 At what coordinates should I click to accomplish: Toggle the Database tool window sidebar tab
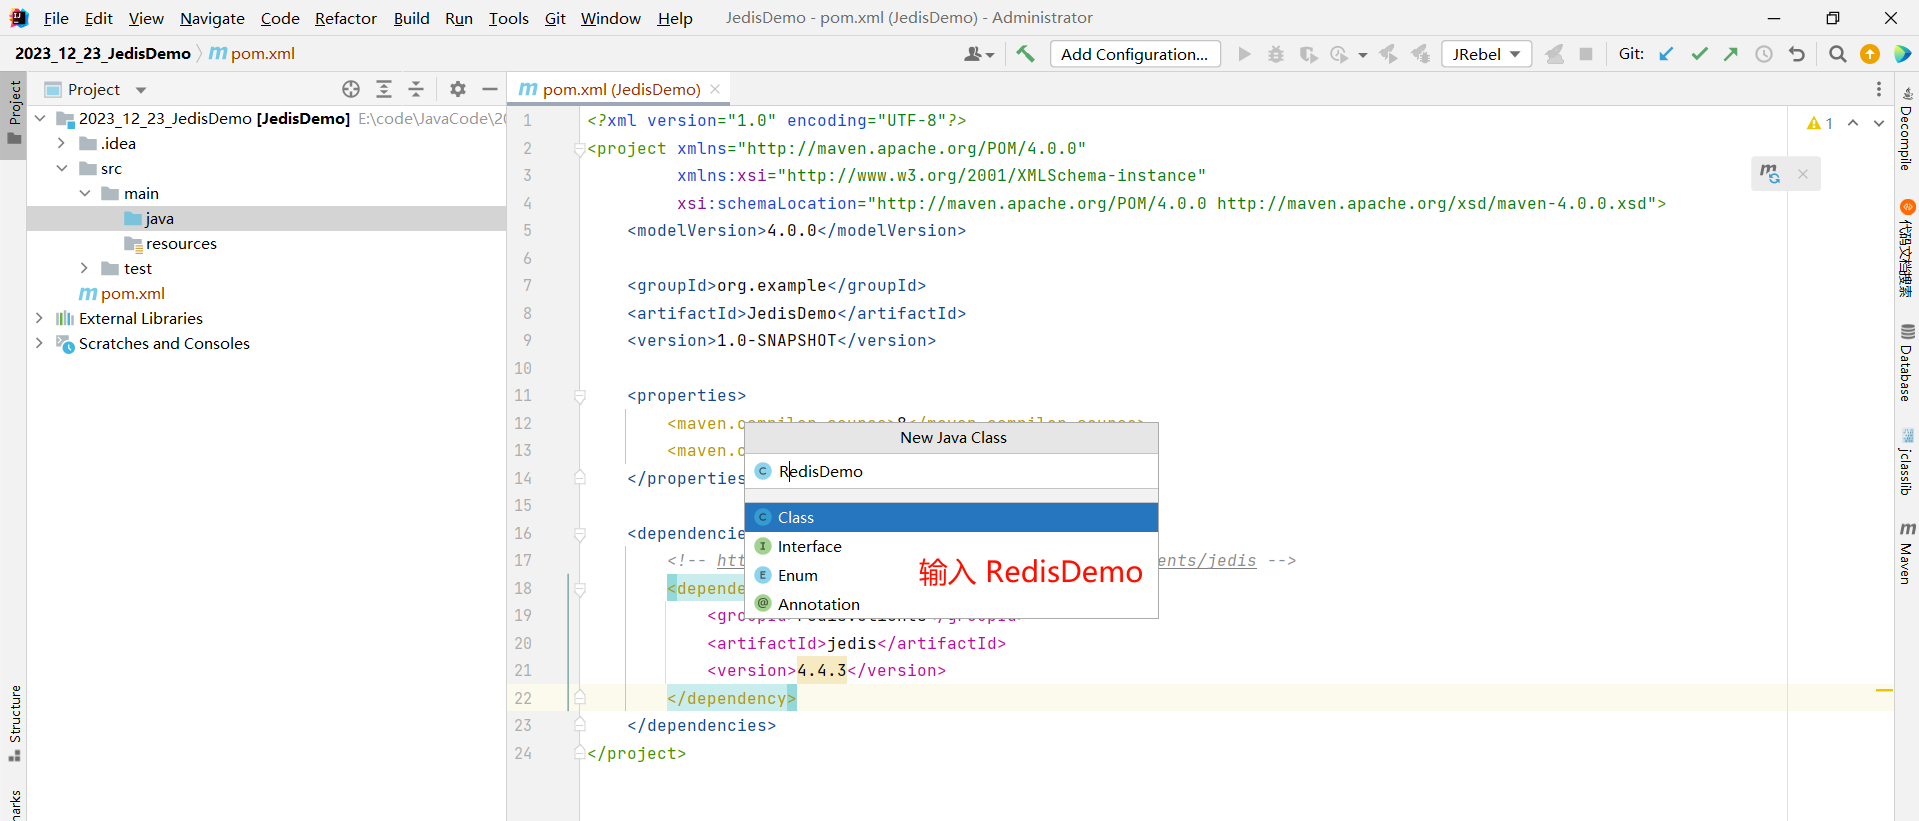pos(1906,362)
